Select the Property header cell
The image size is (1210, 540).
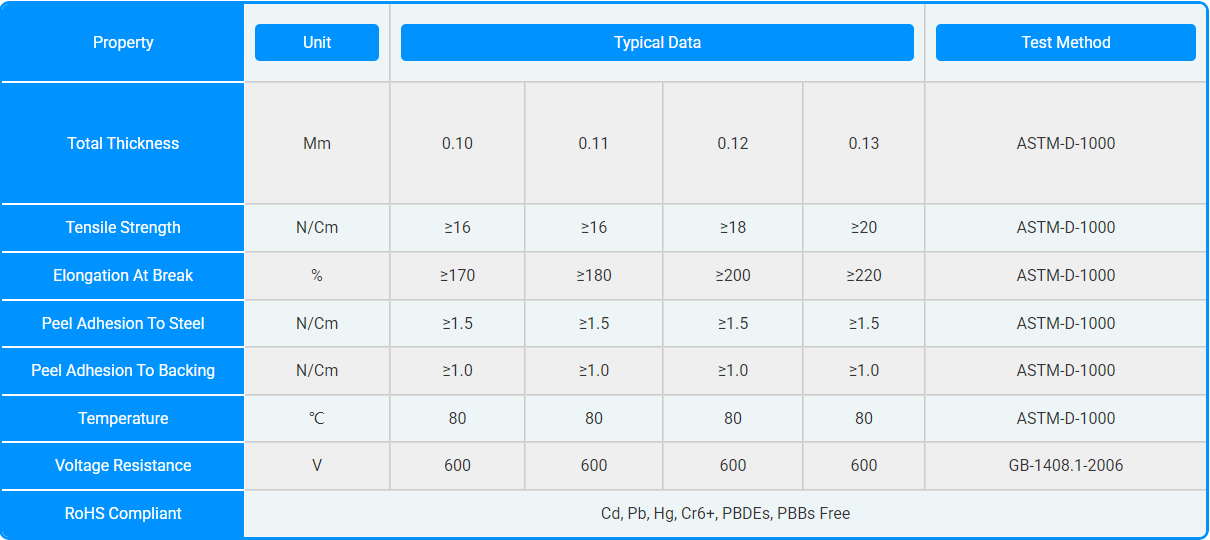point(123,42)
